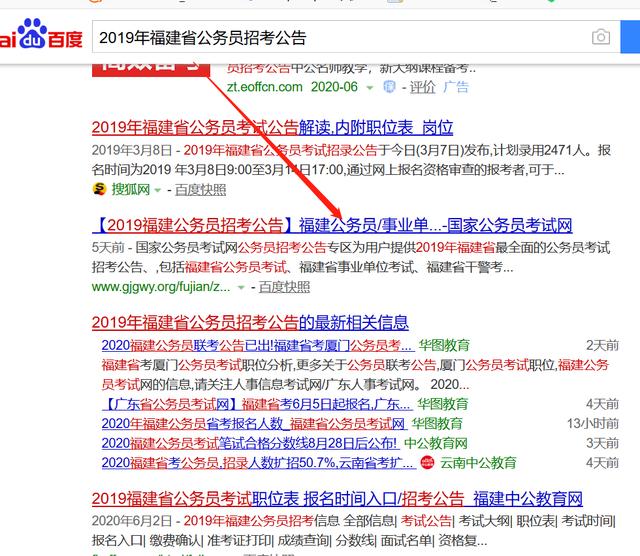Open the 搜狐网 source link
640x556 pixels.
coord(131,189)
